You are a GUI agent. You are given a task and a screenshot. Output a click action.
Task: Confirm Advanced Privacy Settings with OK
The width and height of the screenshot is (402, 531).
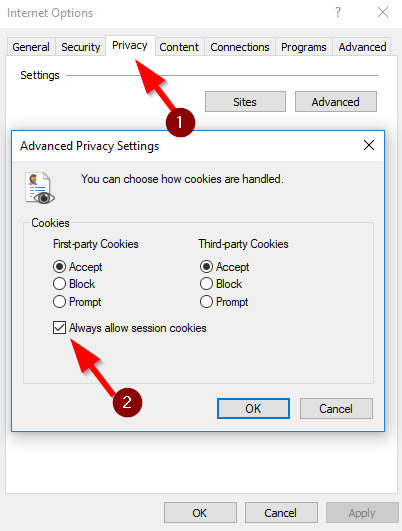[253, 408]
